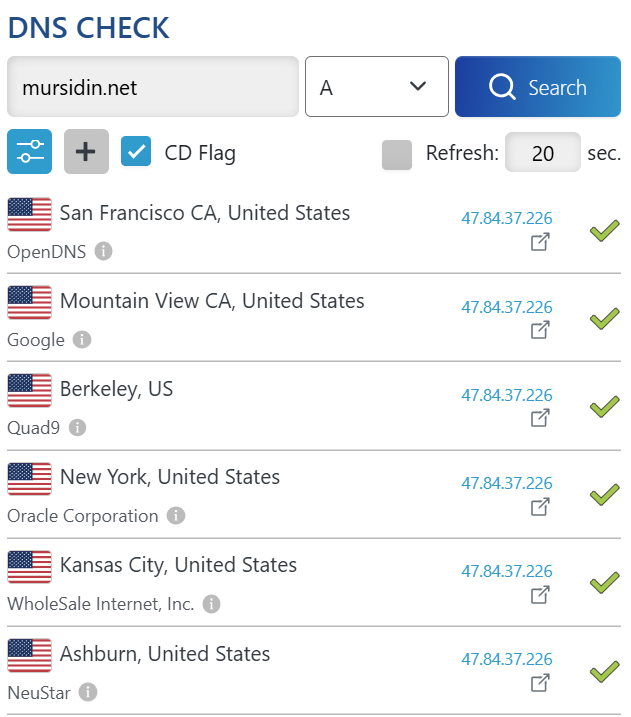Screen dimensions: 631x717
Task: Click the plus add server button
Action: [x=86, y=152]
